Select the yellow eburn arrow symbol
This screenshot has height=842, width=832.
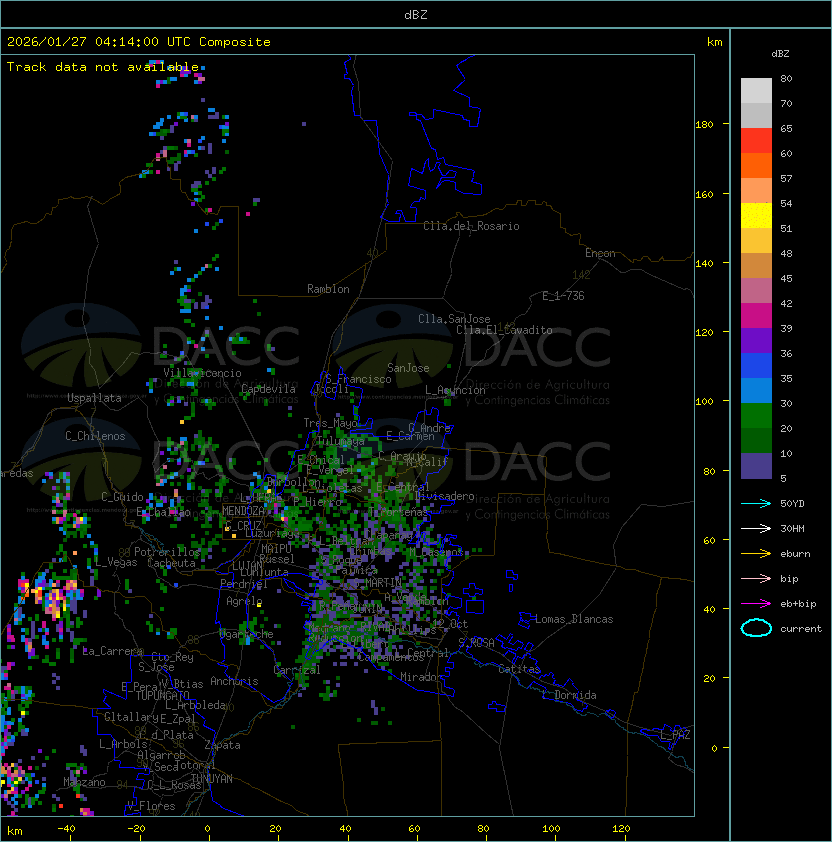[x=756, y=553]
